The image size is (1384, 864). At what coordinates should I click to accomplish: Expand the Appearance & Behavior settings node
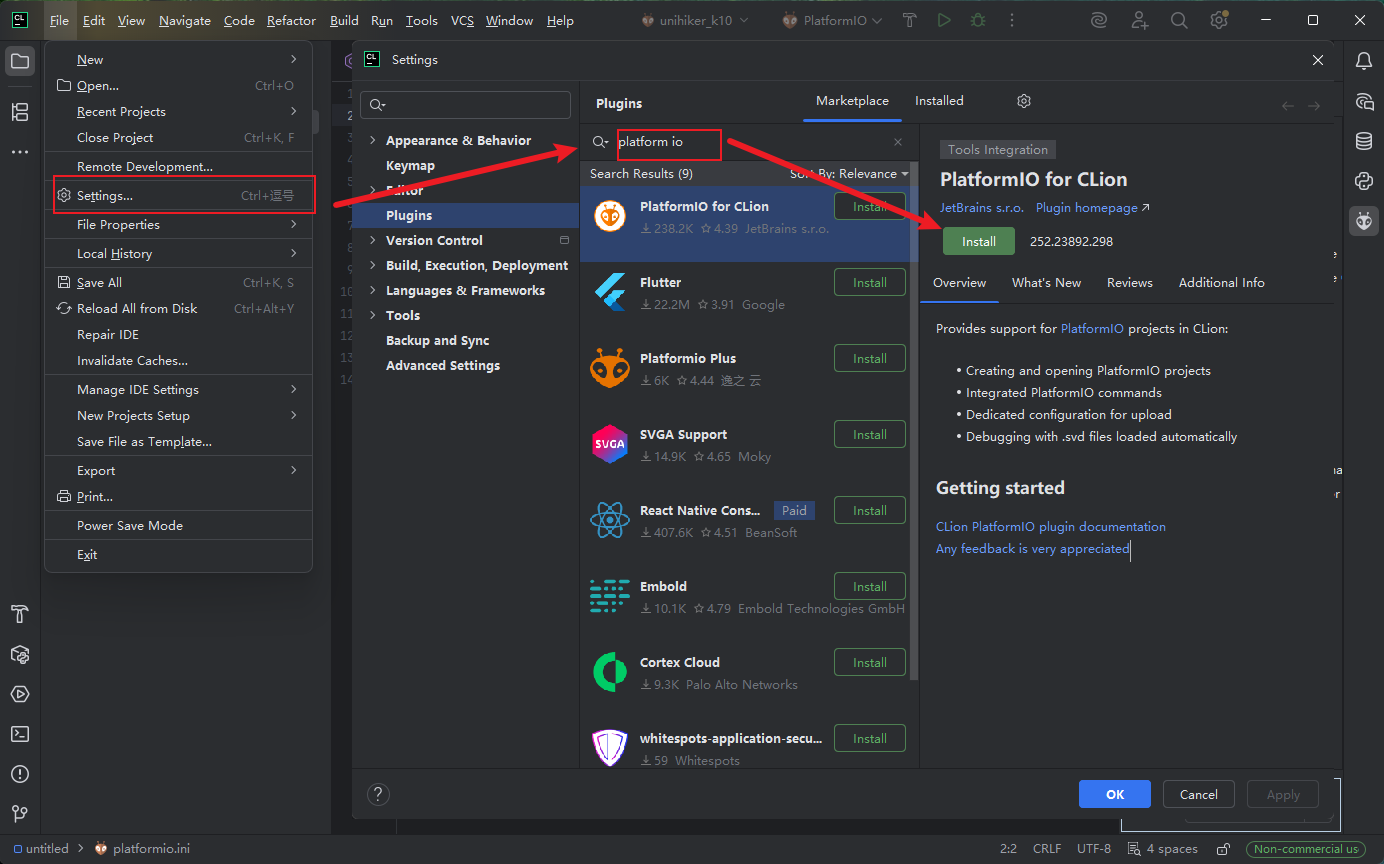373,141
